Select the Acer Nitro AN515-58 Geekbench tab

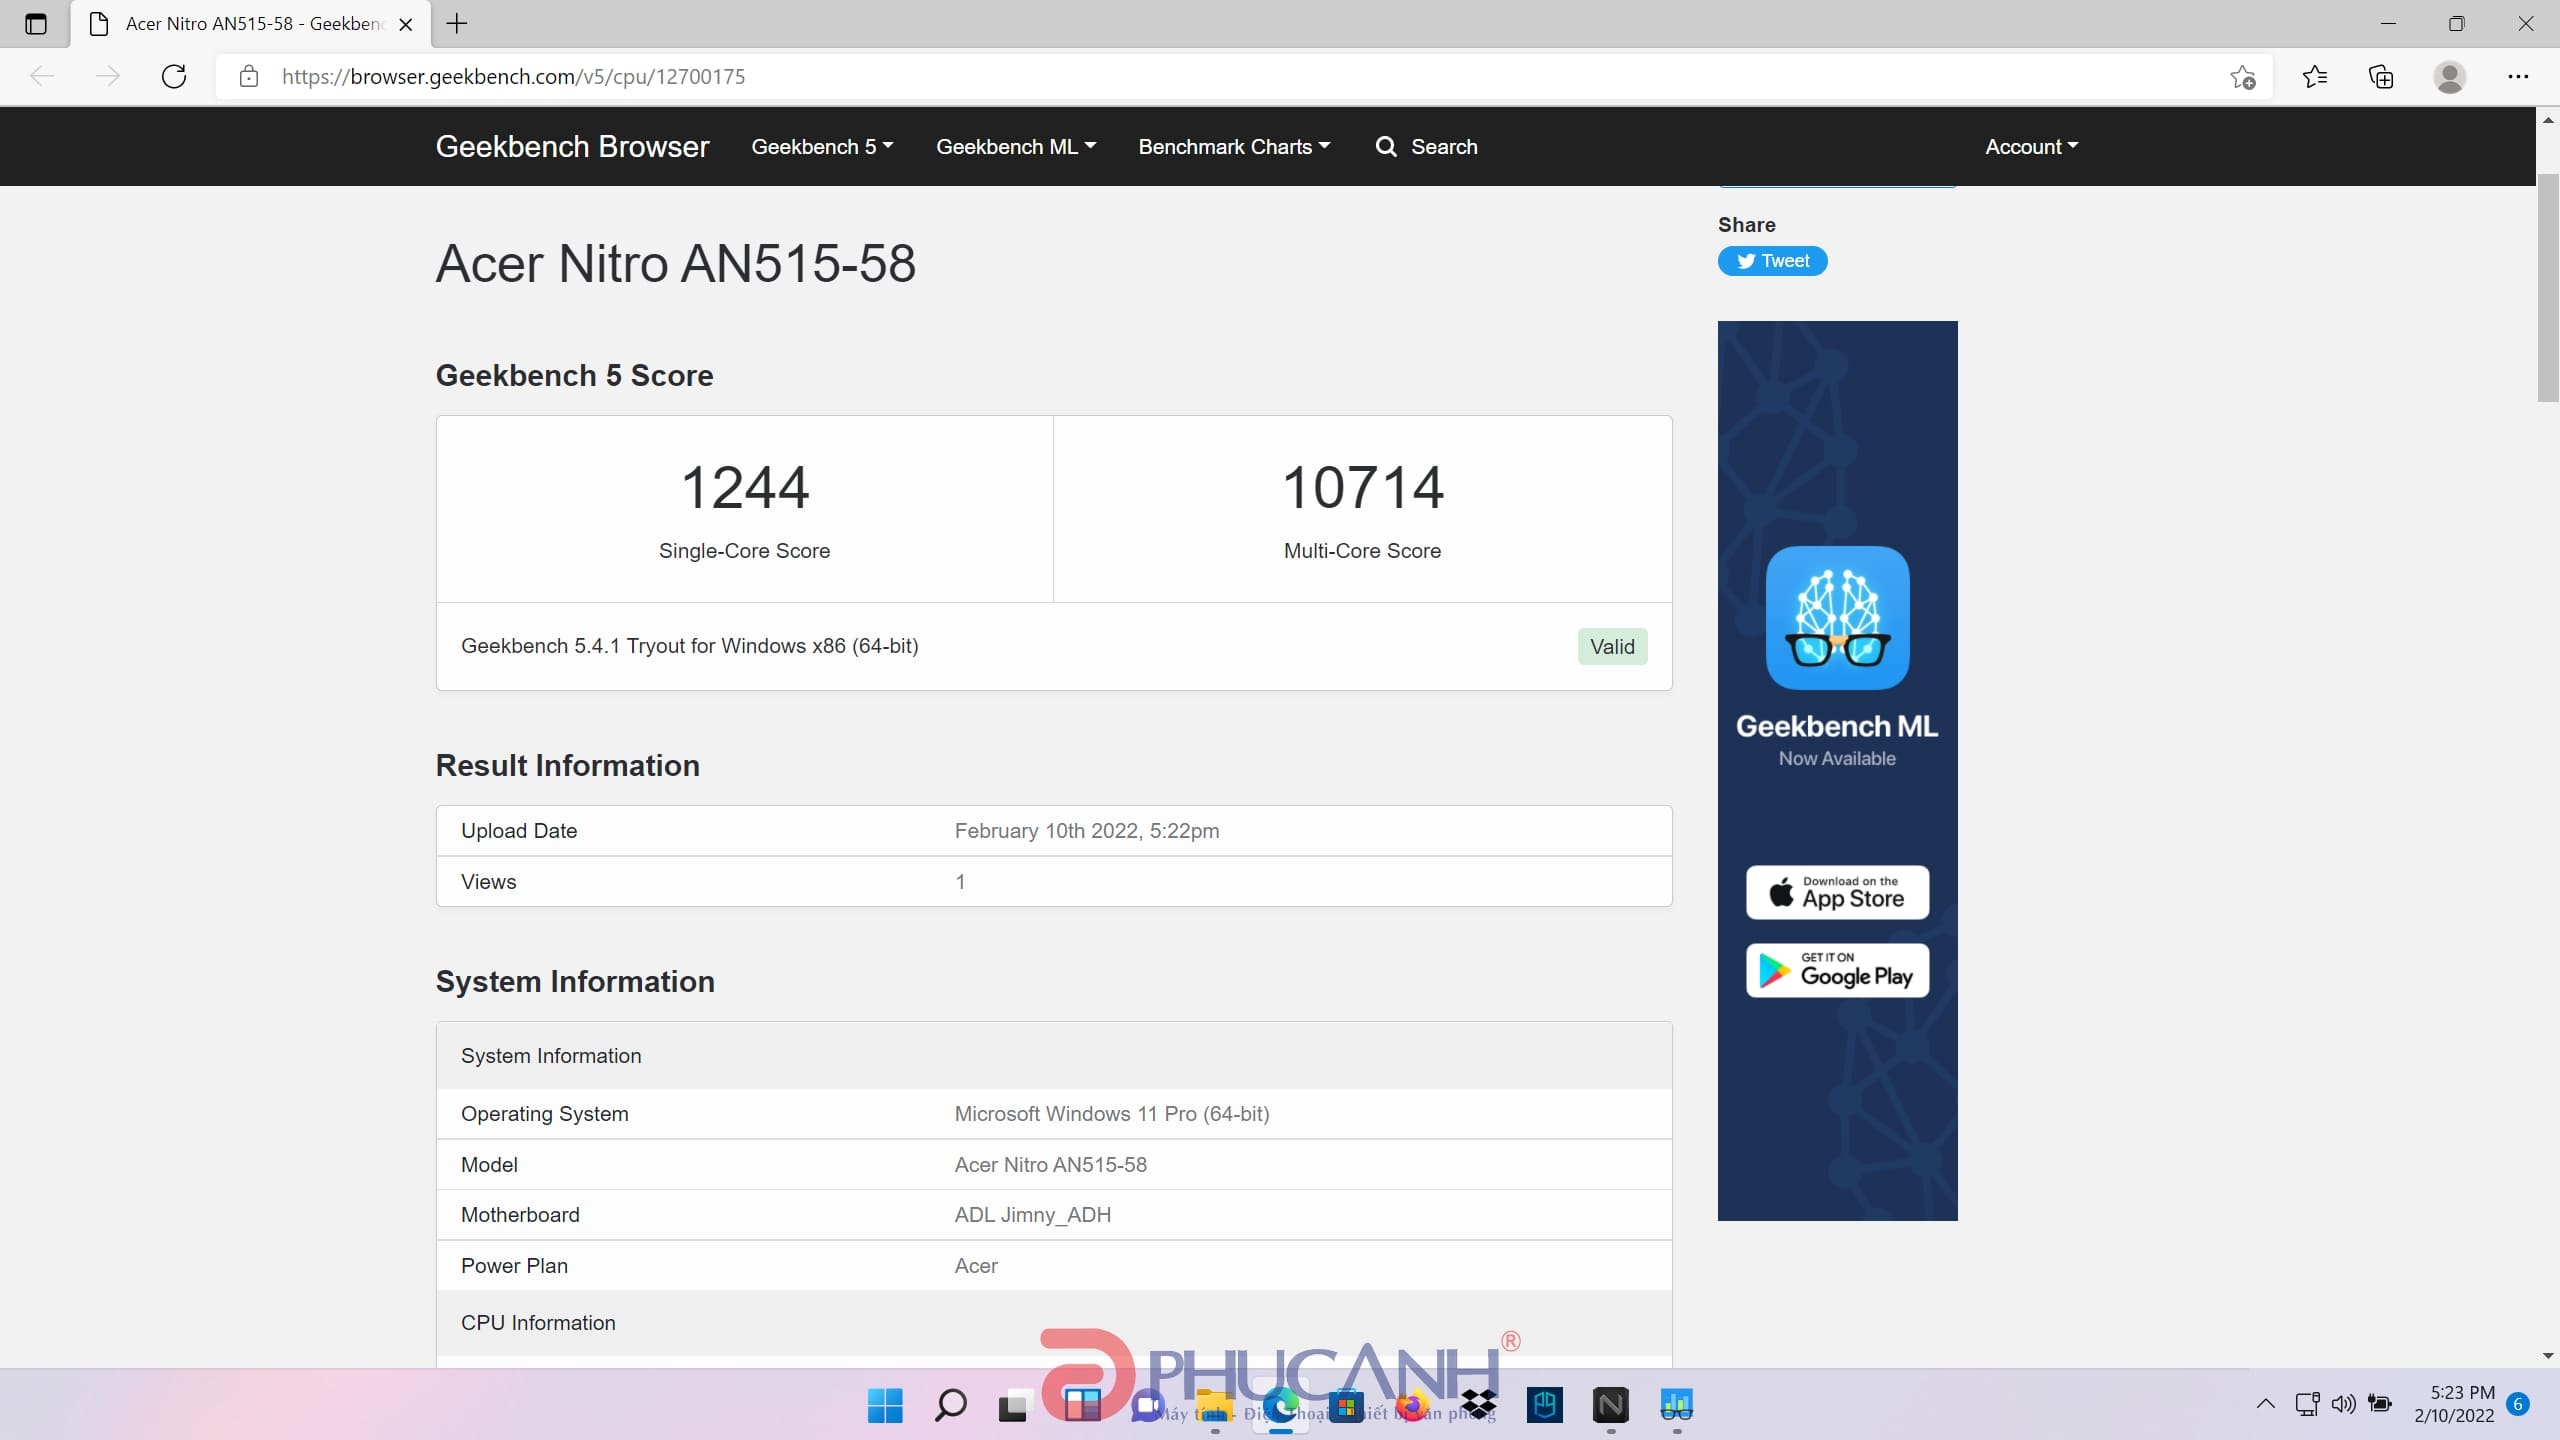250,24
